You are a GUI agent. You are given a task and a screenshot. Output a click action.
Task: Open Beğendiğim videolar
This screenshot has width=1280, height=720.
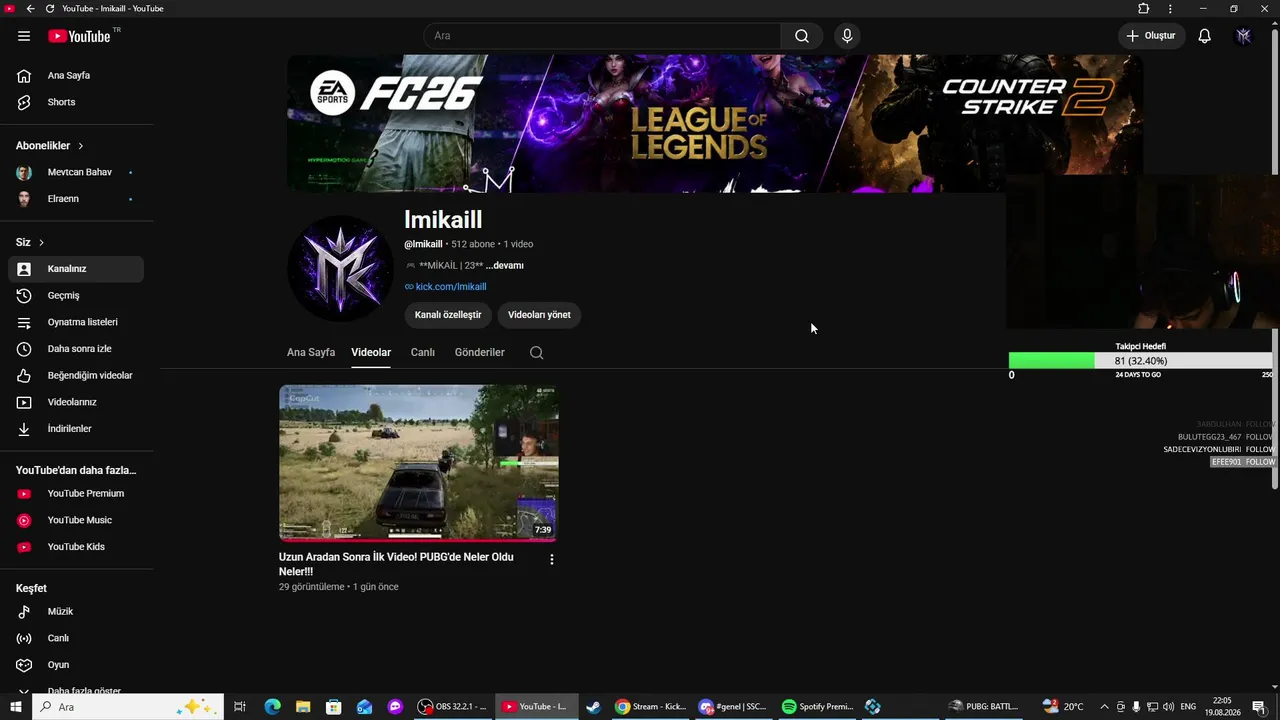76,376
